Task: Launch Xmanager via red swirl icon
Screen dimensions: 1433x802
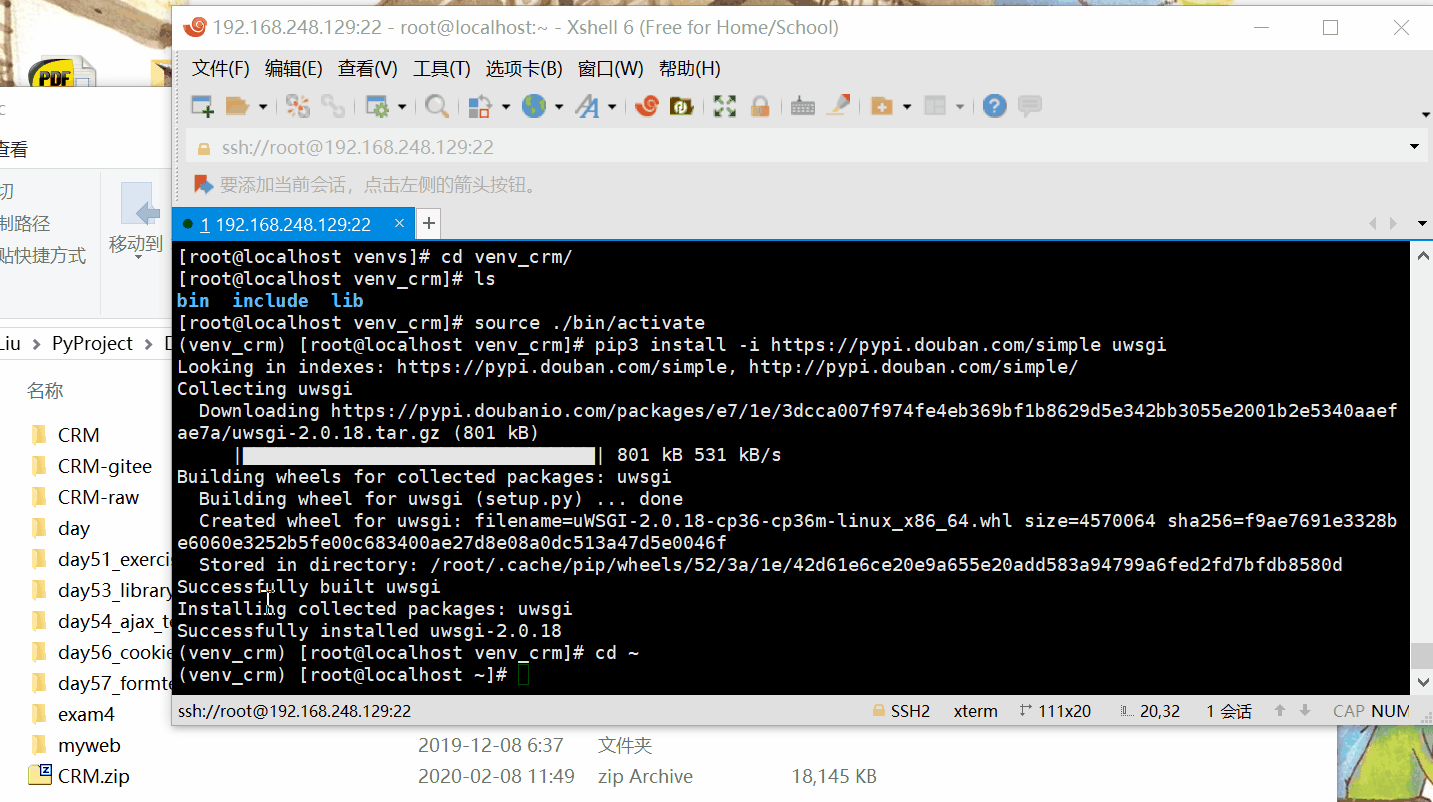Action: 646,106
